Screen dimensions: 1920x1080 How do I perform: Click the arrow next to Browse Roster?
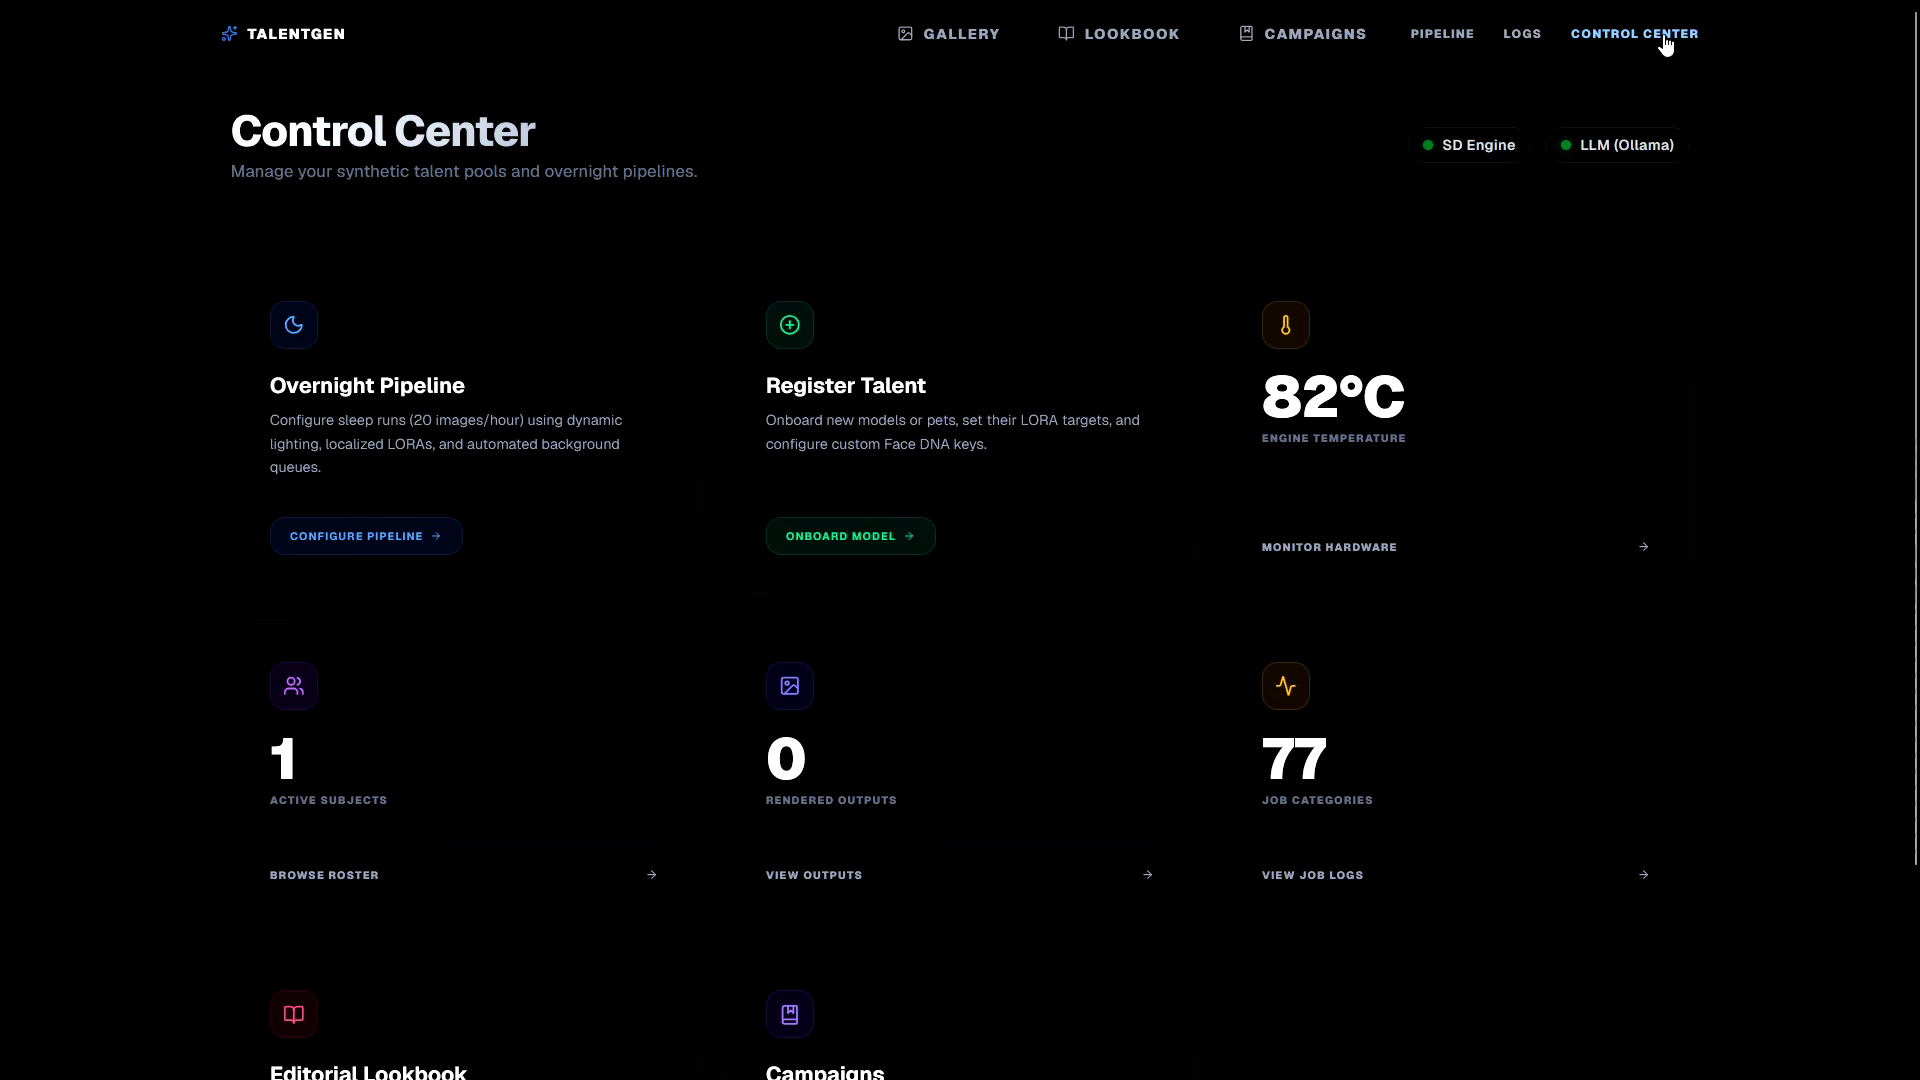(651, 875)
